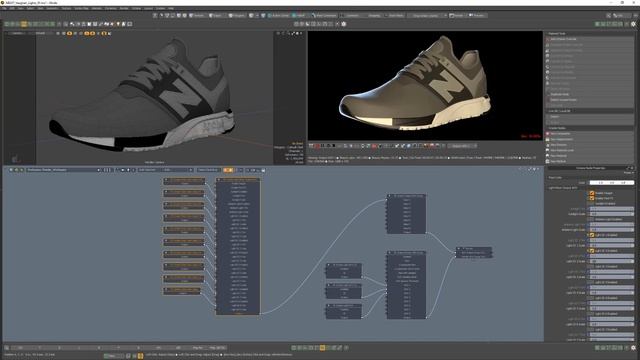Open the layout dropdown in the top toolbar
640x360 pixels.
tap(427, 16)
